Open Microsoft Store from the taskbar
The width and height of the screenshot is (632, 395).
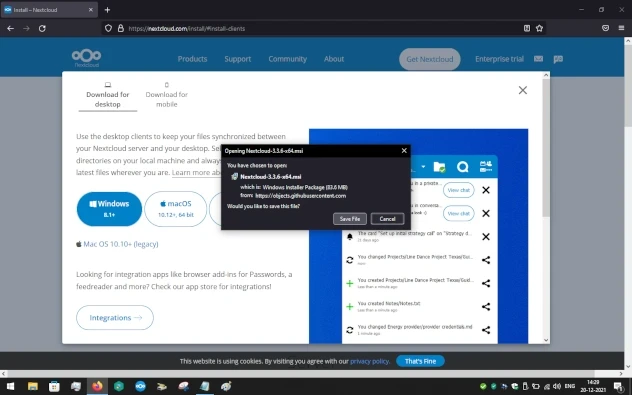[54, 387]
